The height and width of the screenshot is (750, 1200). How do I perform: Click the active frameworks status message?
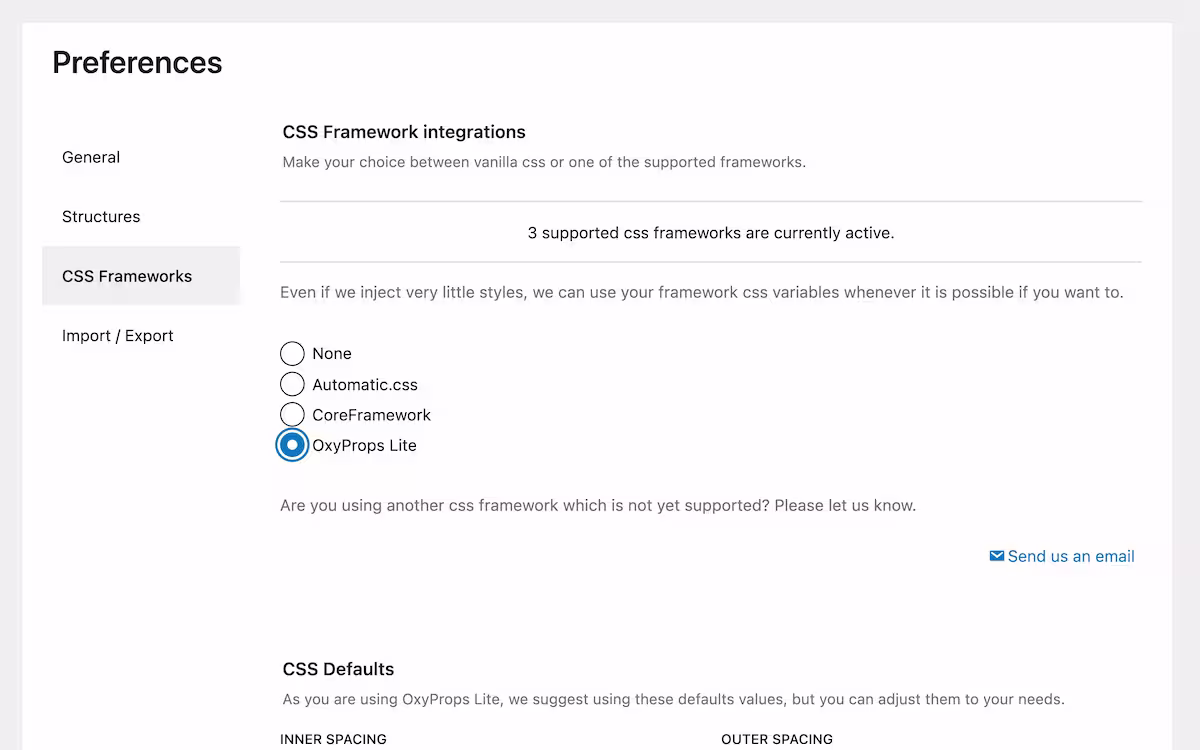(710, 232)
